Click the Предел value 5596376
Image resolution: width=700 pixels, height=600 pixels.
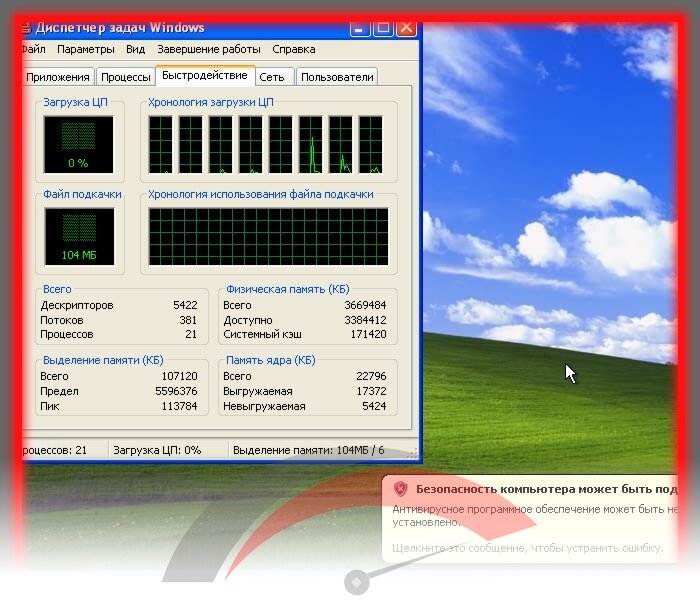pos(176,391)
